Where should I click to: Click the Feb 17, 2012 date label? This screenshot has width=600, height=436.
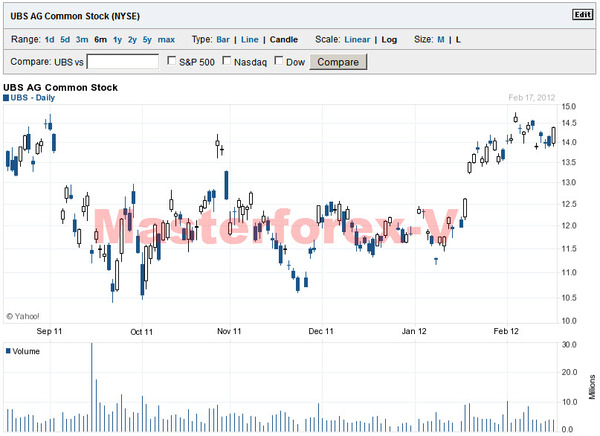coord(532,98)
